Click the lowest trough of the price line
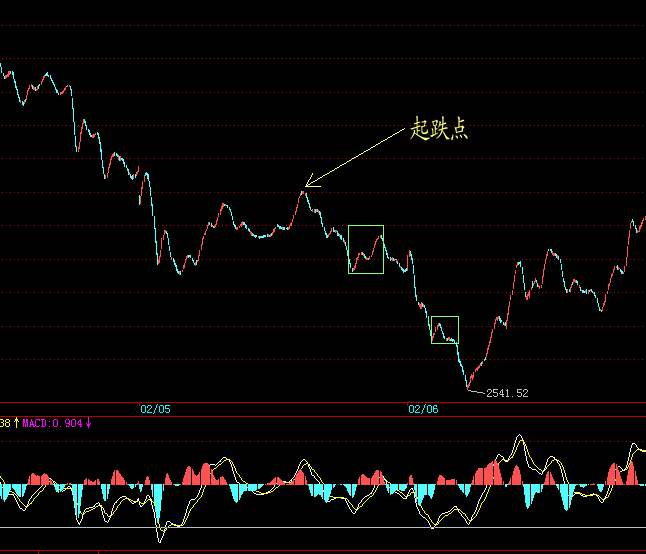Image resolution: width=646 pixels, height=554 pixels. pos(468,387)
